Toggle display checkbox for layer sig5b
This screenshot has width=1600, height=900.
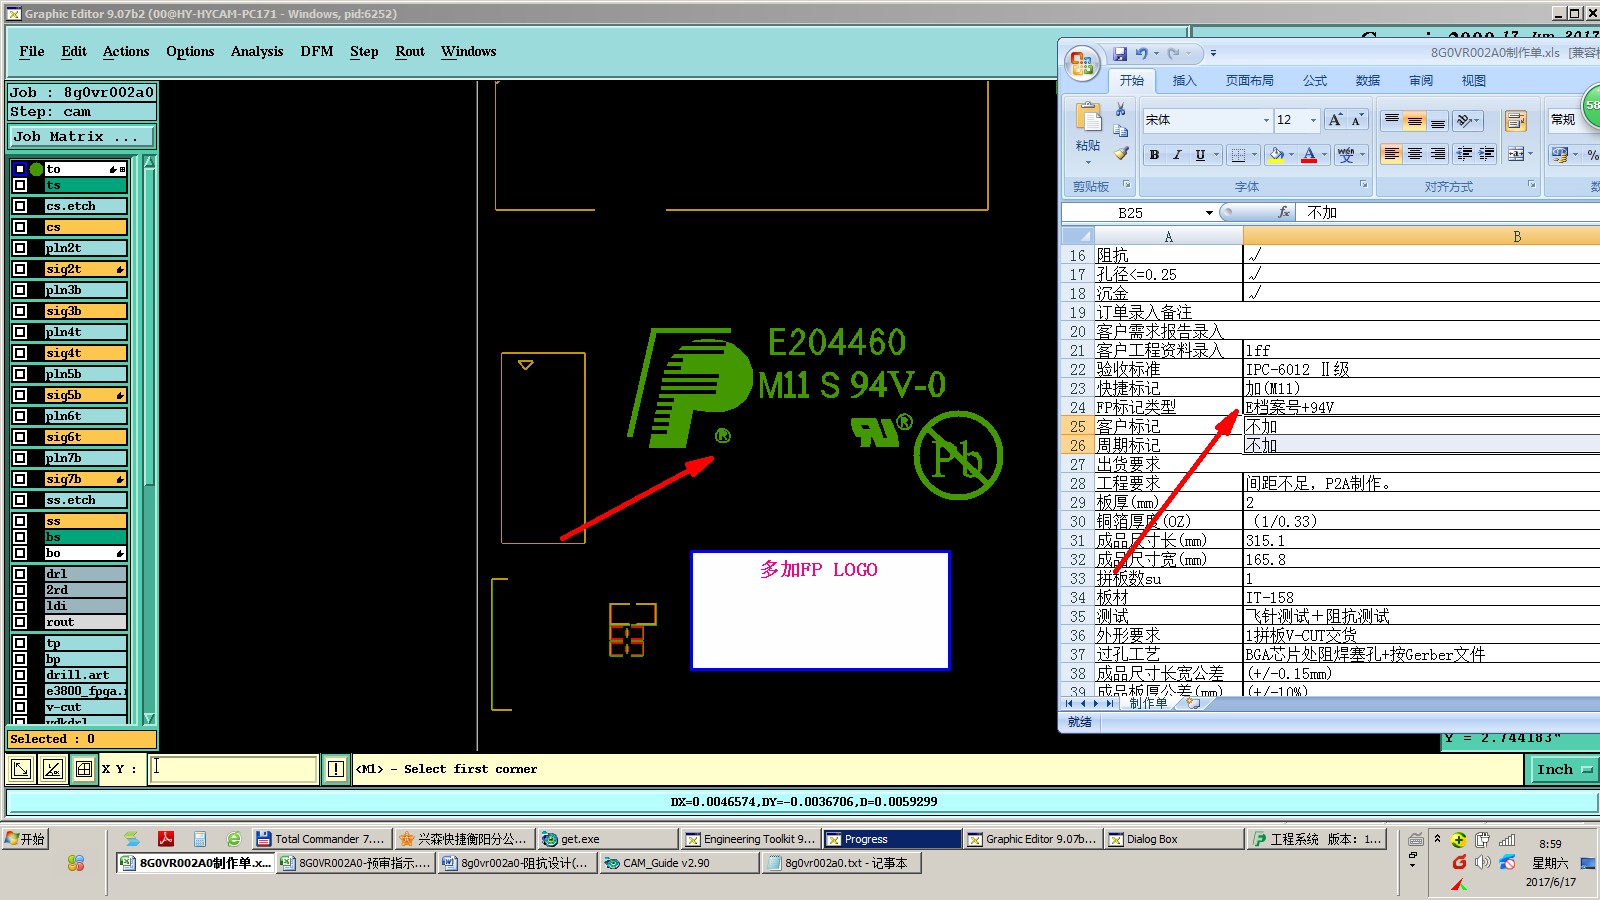[x=20, y=395]
